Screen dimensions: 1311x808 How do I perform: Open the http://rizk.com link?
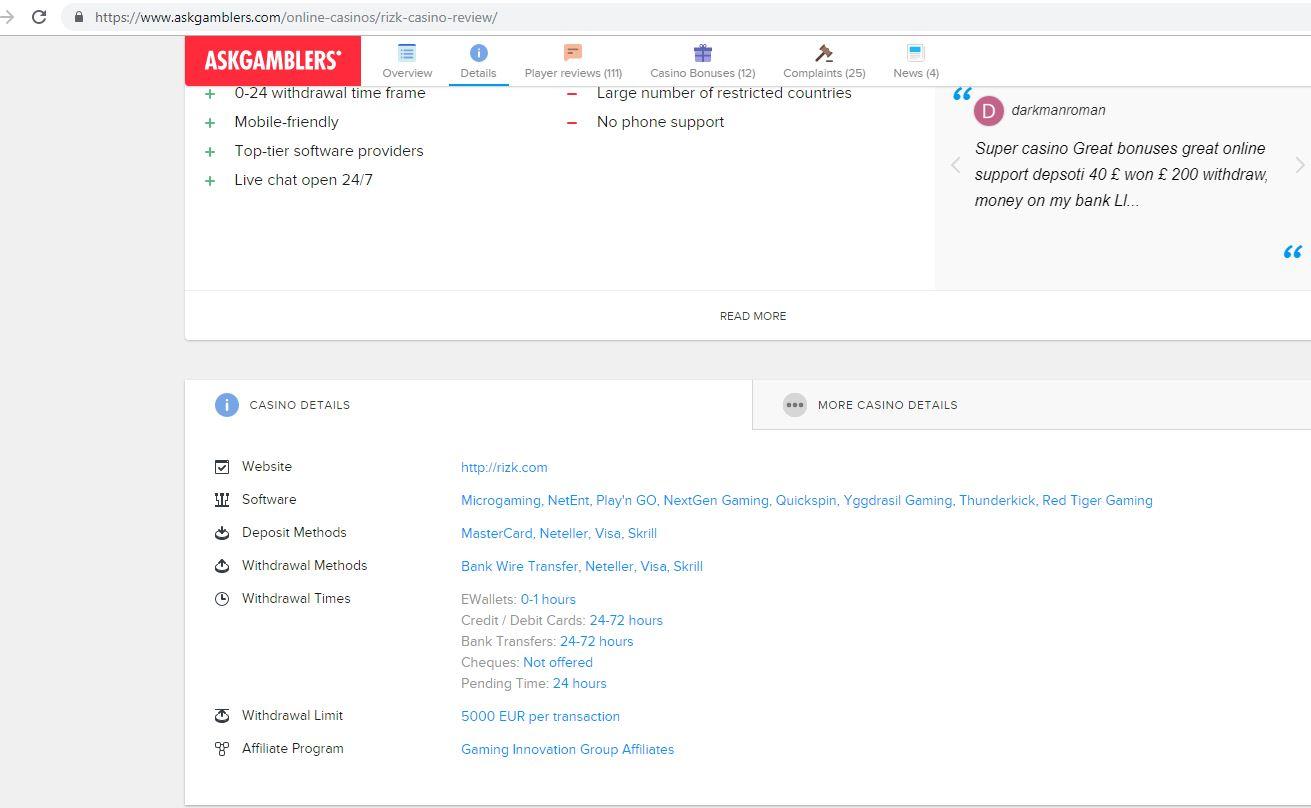point(504,467)
